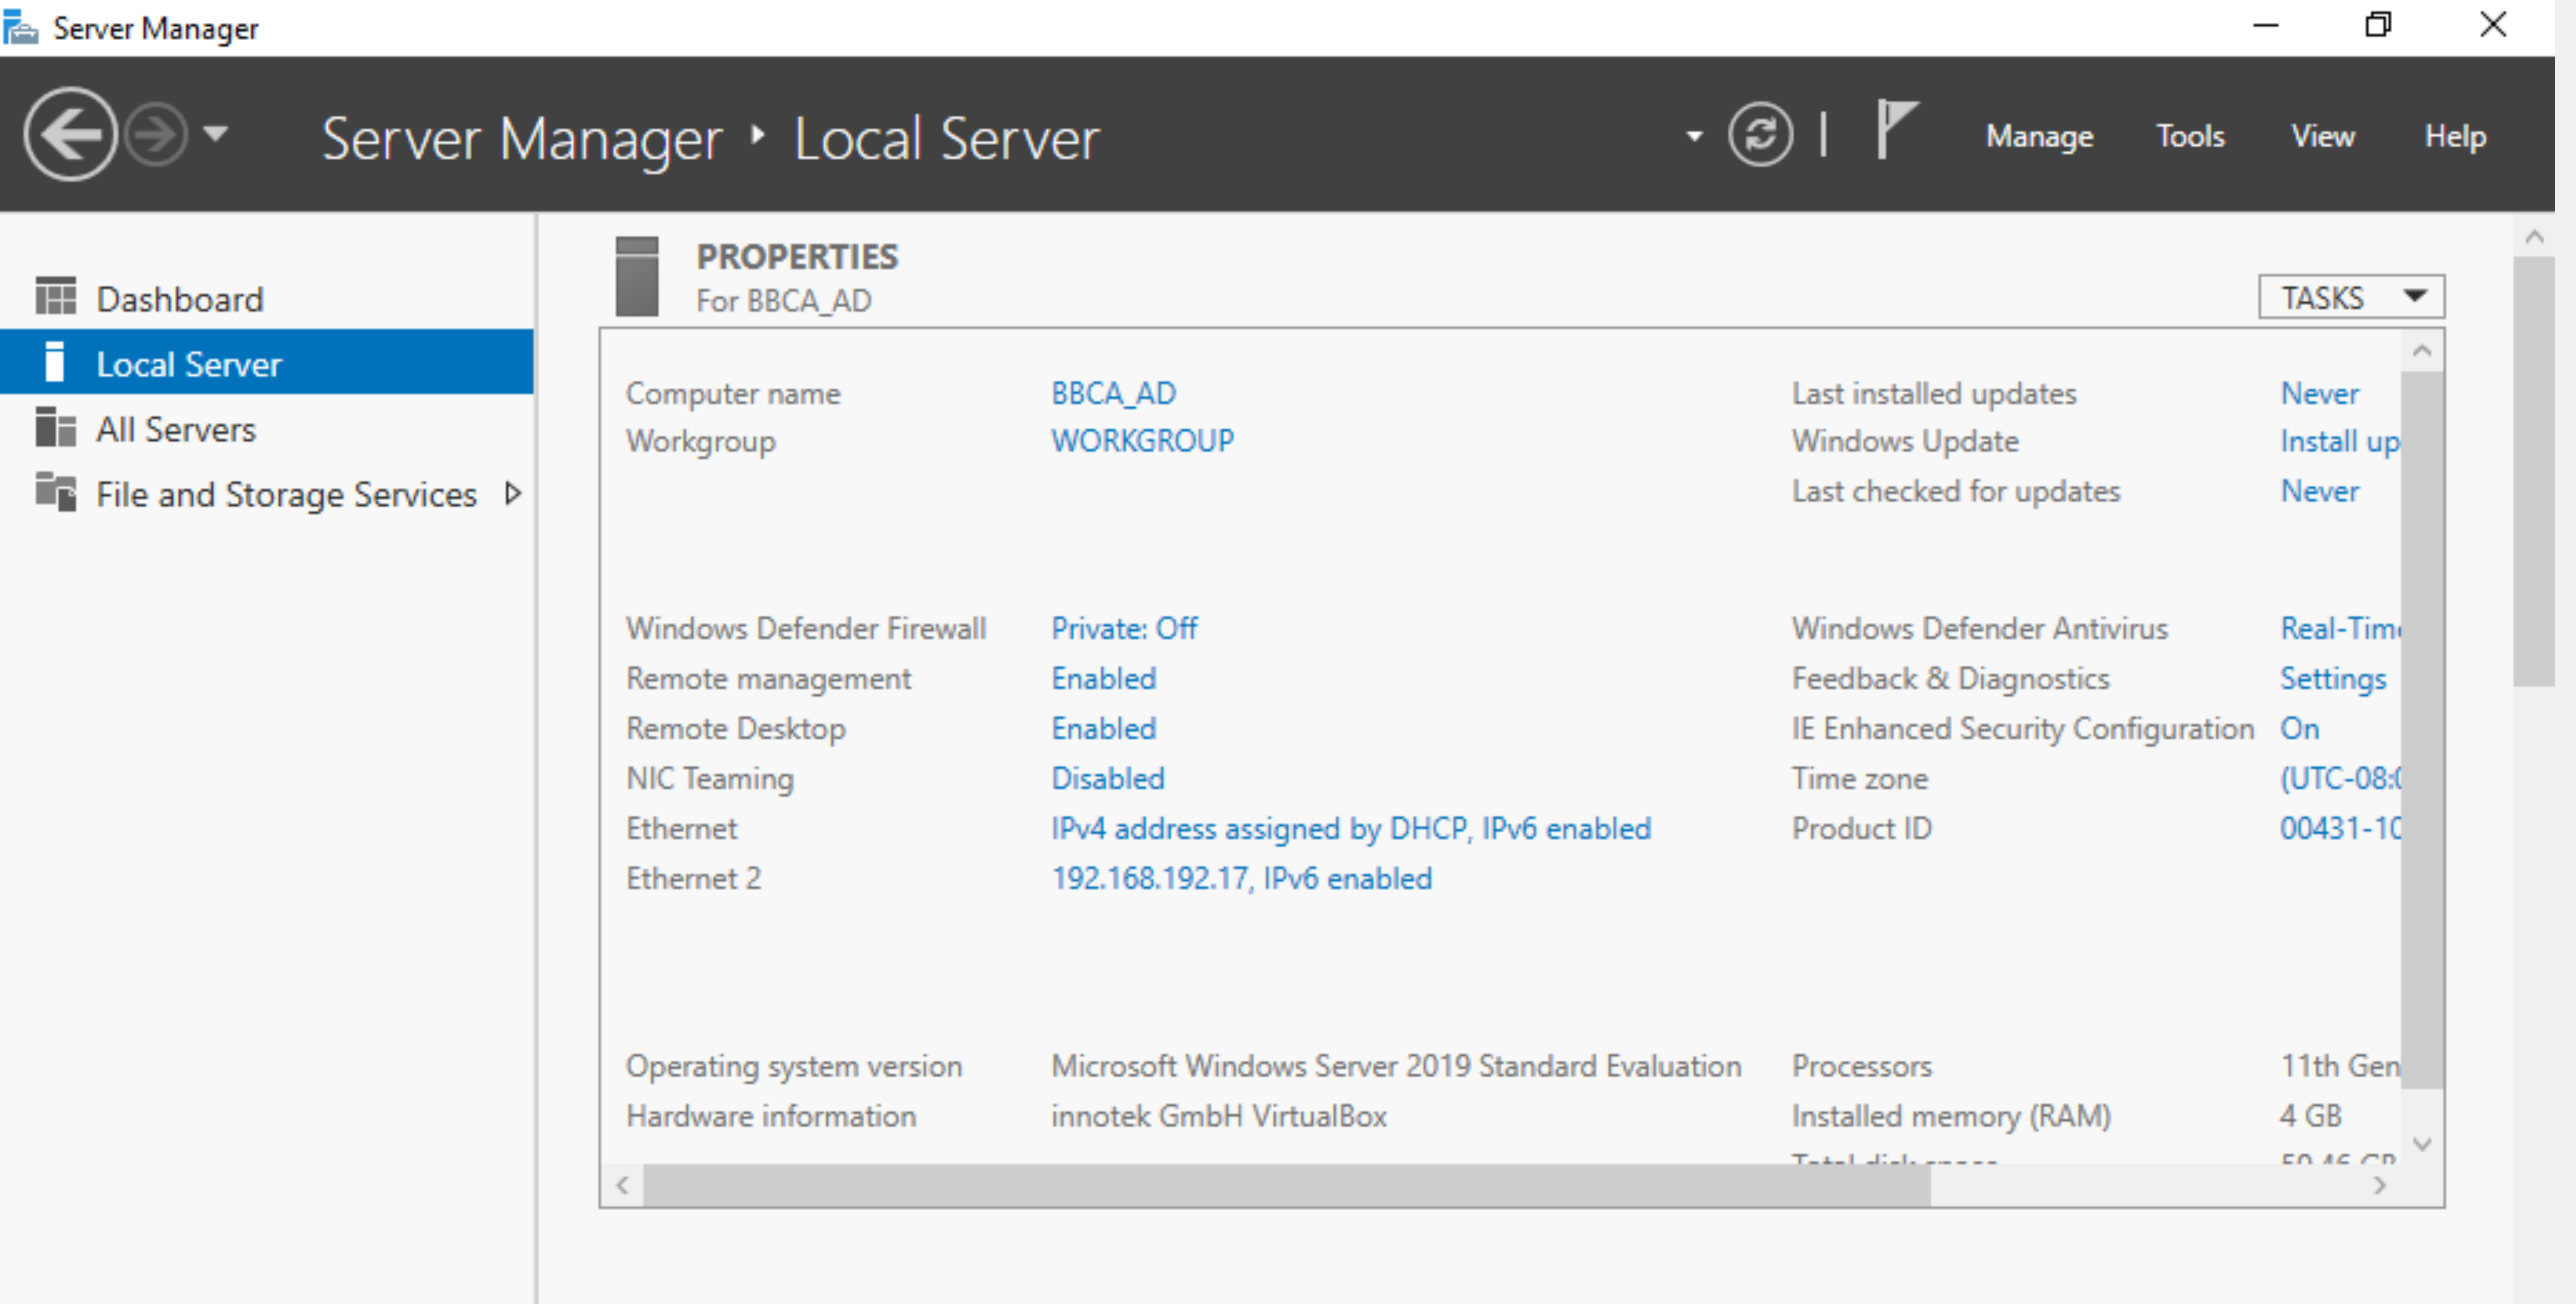Click Last installed updates Never link
Viewport: 2576px width, 1304px height.
2319,393
